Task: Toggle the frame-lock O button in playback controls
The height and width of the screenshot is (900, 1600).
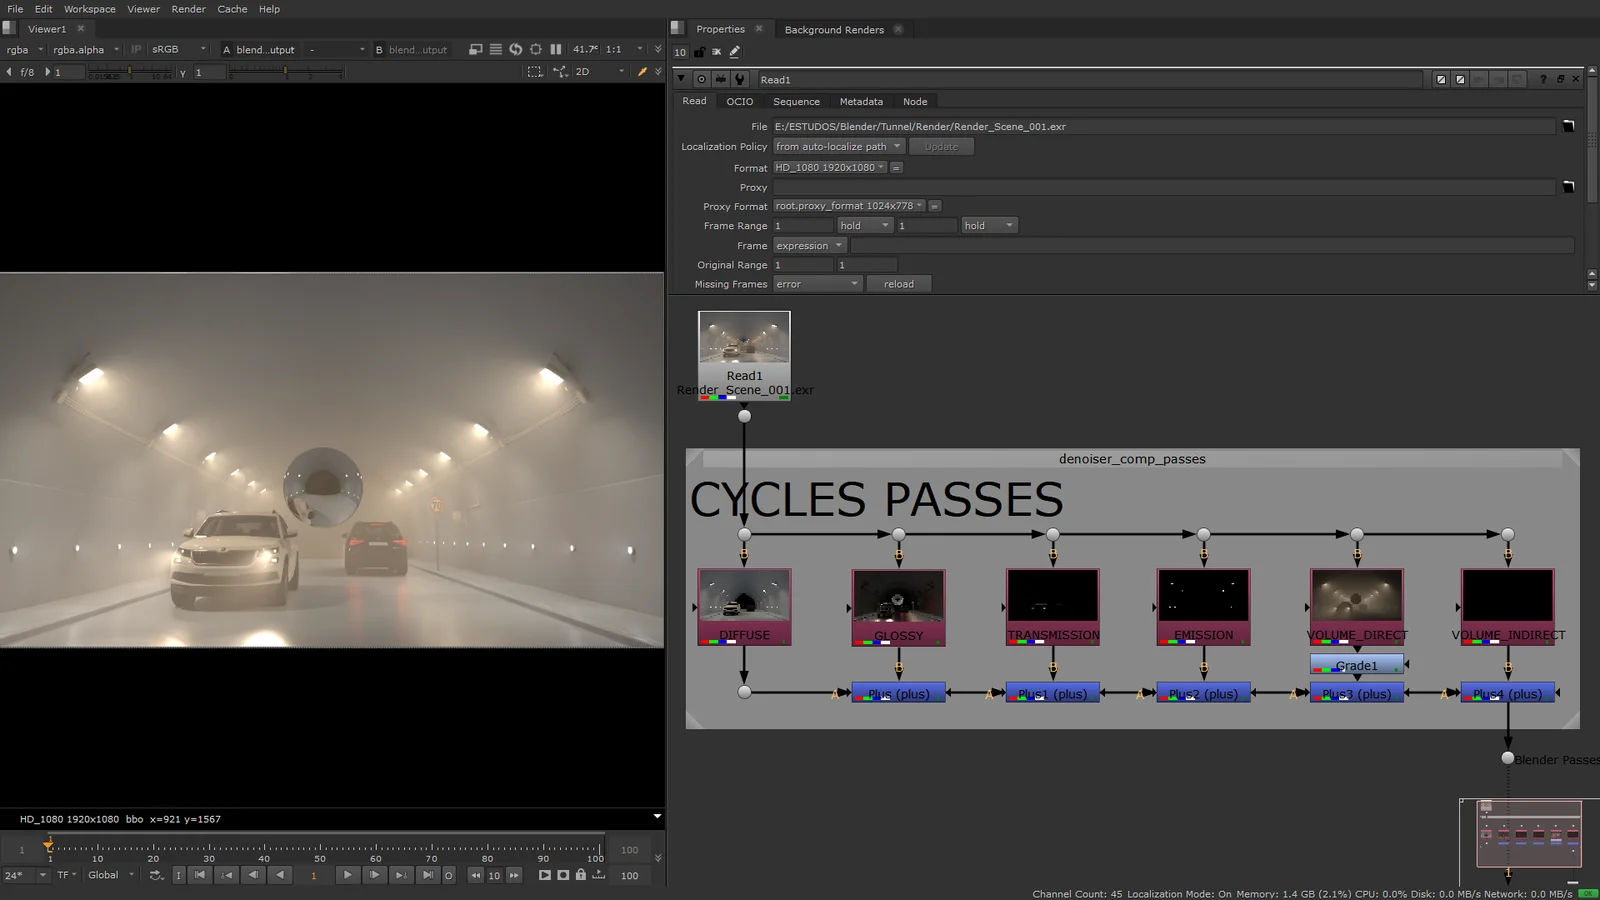Action: pos(449,874)
